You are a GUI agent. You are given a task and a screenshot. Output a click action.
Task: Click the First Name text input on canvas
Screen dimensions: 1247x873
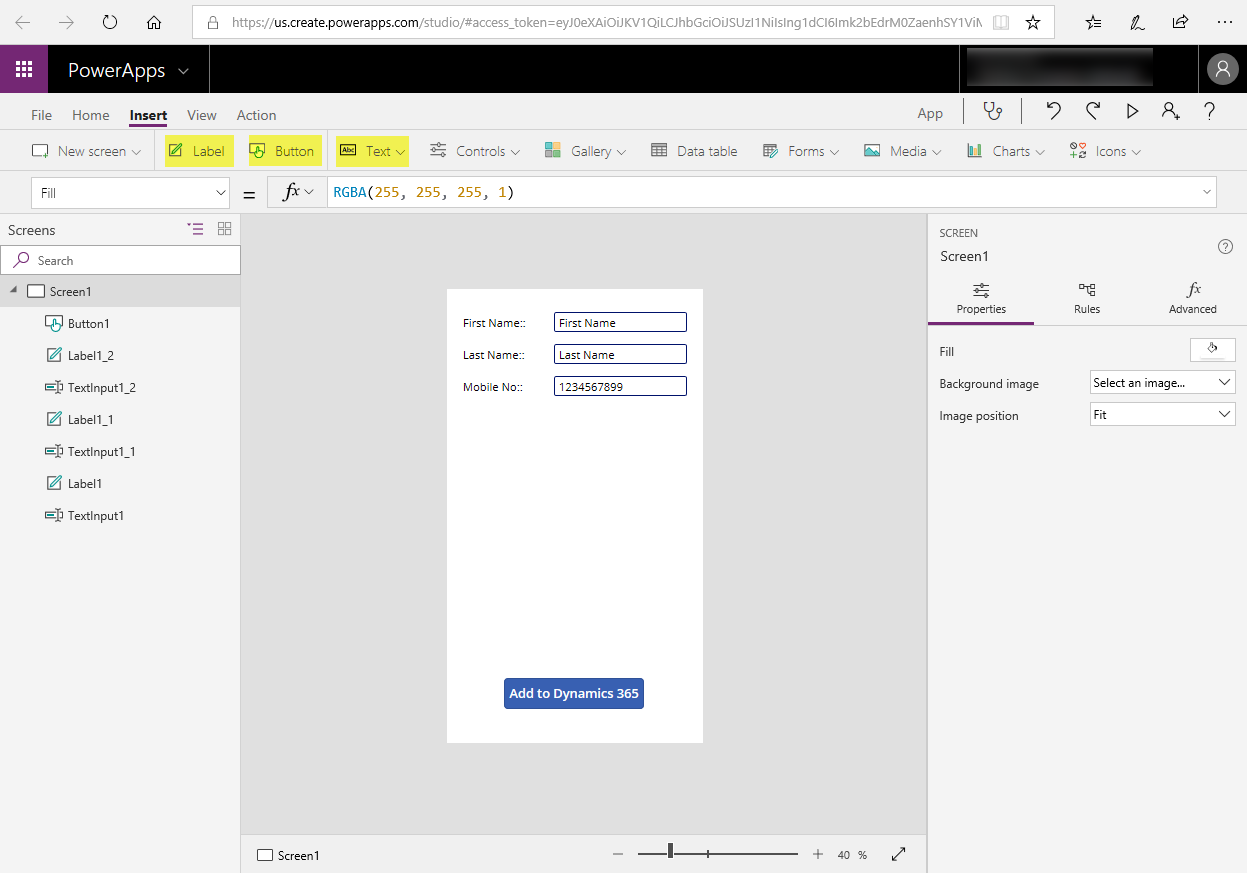(620, 322)
